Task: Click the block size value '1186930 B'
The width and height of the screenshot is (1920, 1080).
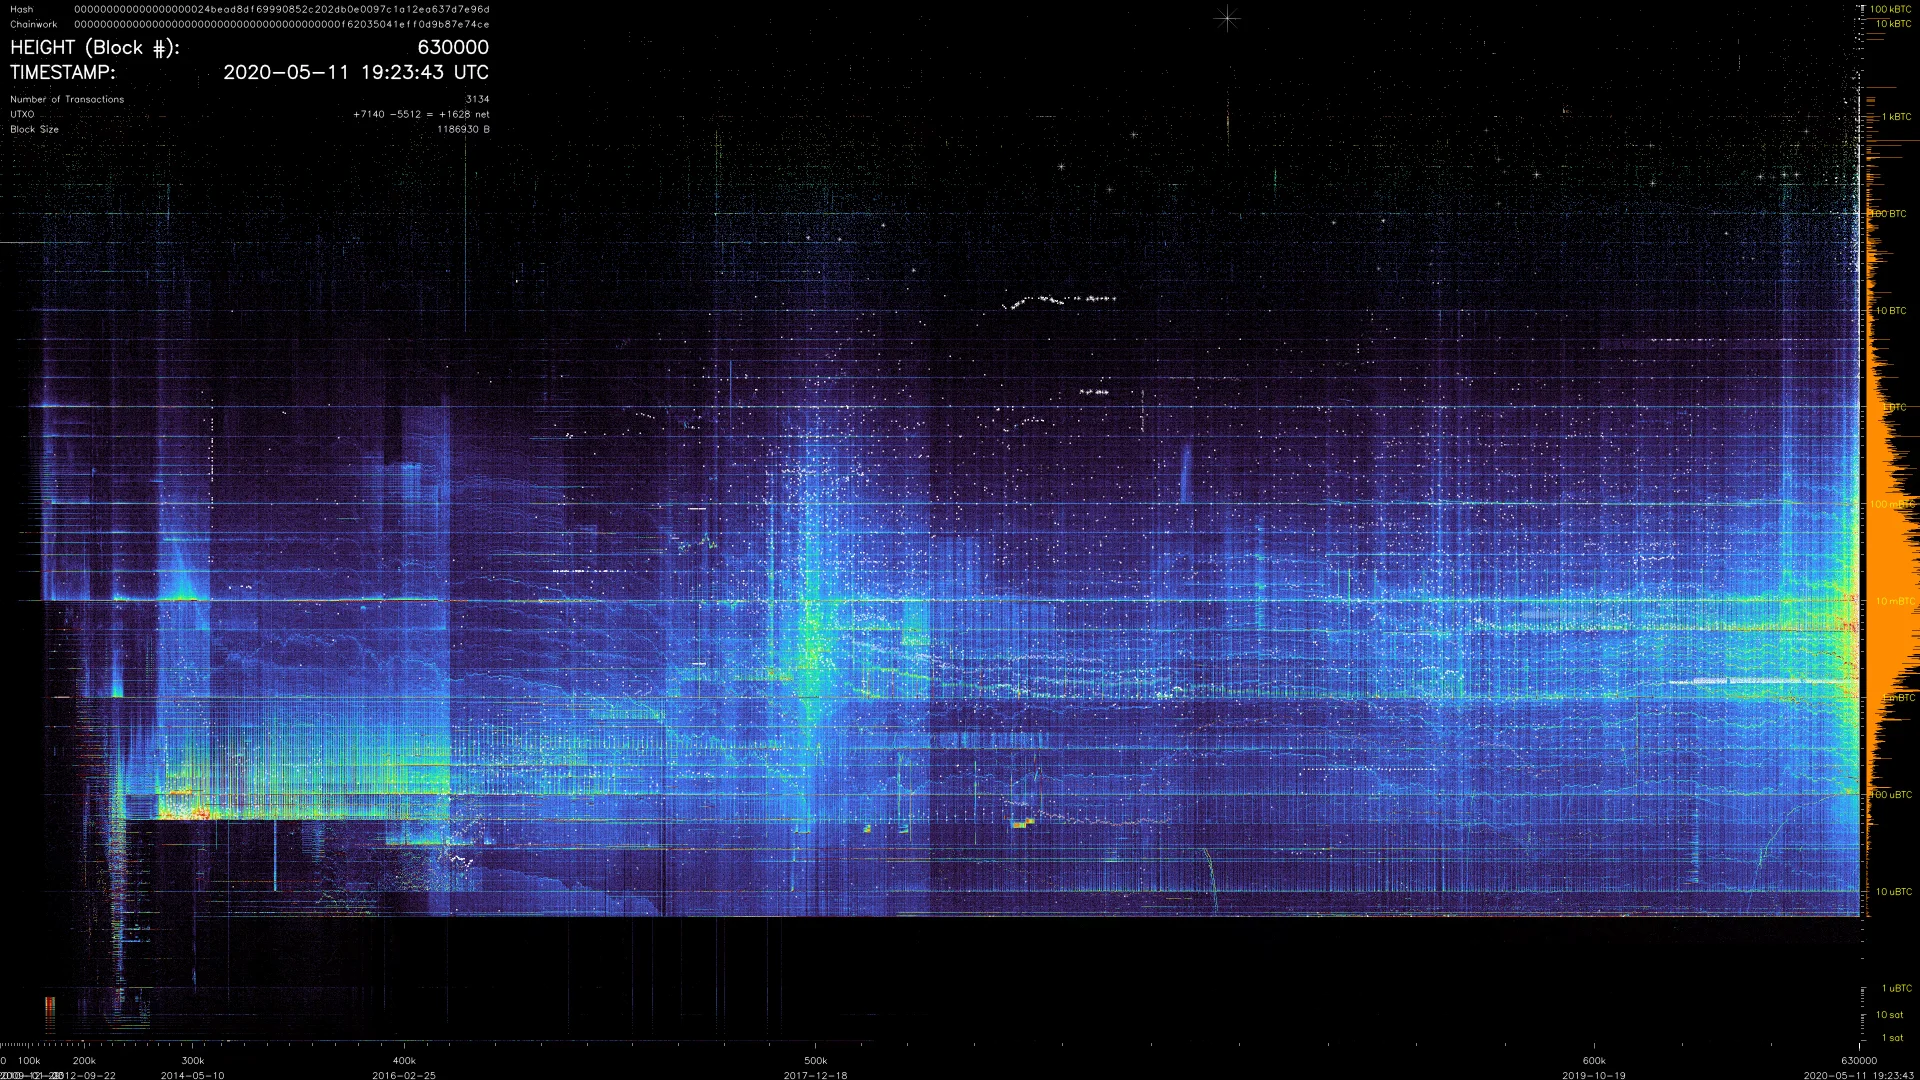Action: pos(463,129)
